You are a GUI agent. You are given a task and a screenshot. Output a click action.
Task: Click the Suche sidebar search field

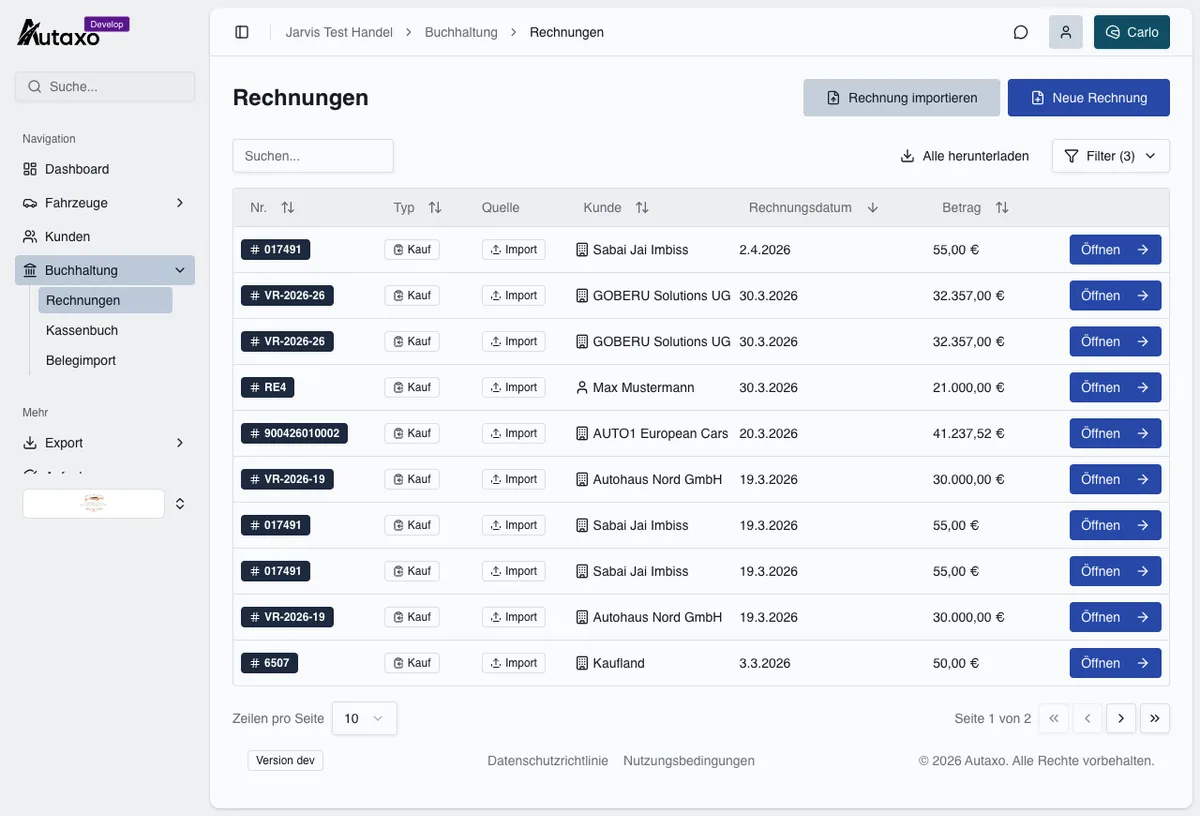(x=105, y=87)
